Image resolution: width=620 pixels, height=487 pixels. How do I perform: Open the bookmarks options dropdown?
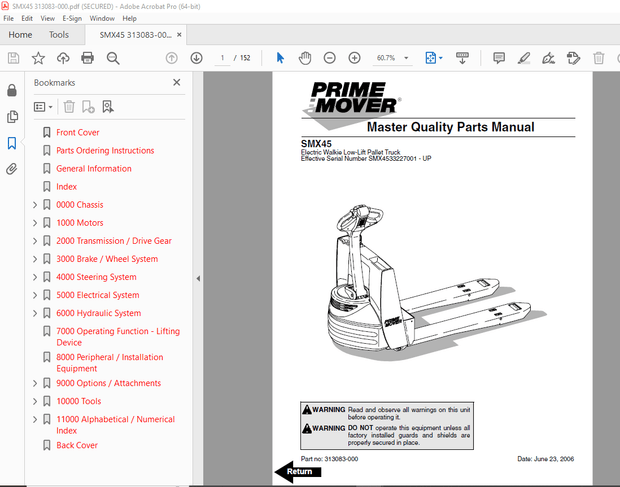coord(43,107)
